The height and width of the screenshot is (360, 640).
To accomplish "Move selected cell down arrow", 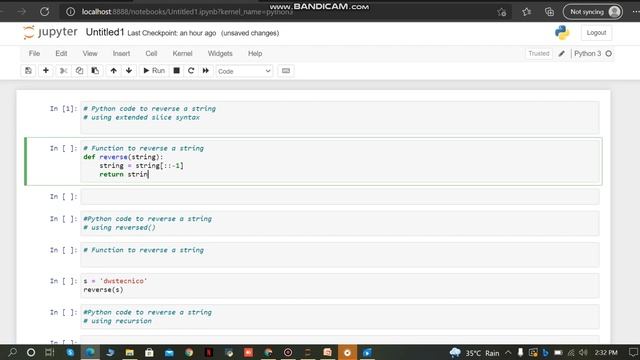I will click(129, 71).
